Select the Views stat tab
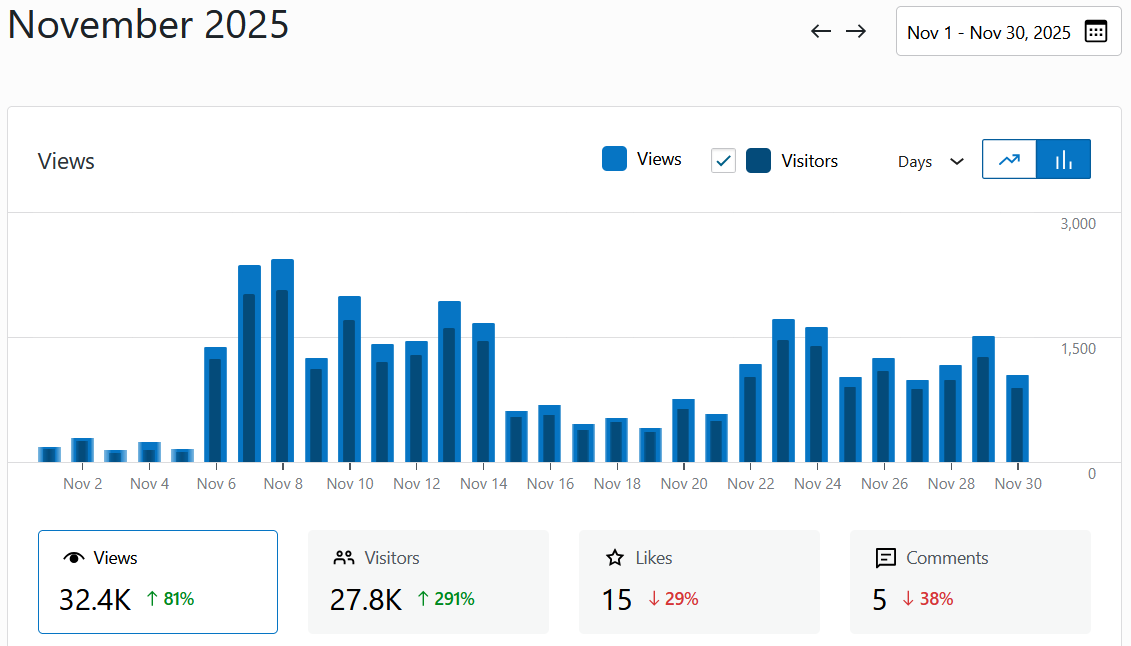This screenshot has height=646, width=1131. click(158, 581)
